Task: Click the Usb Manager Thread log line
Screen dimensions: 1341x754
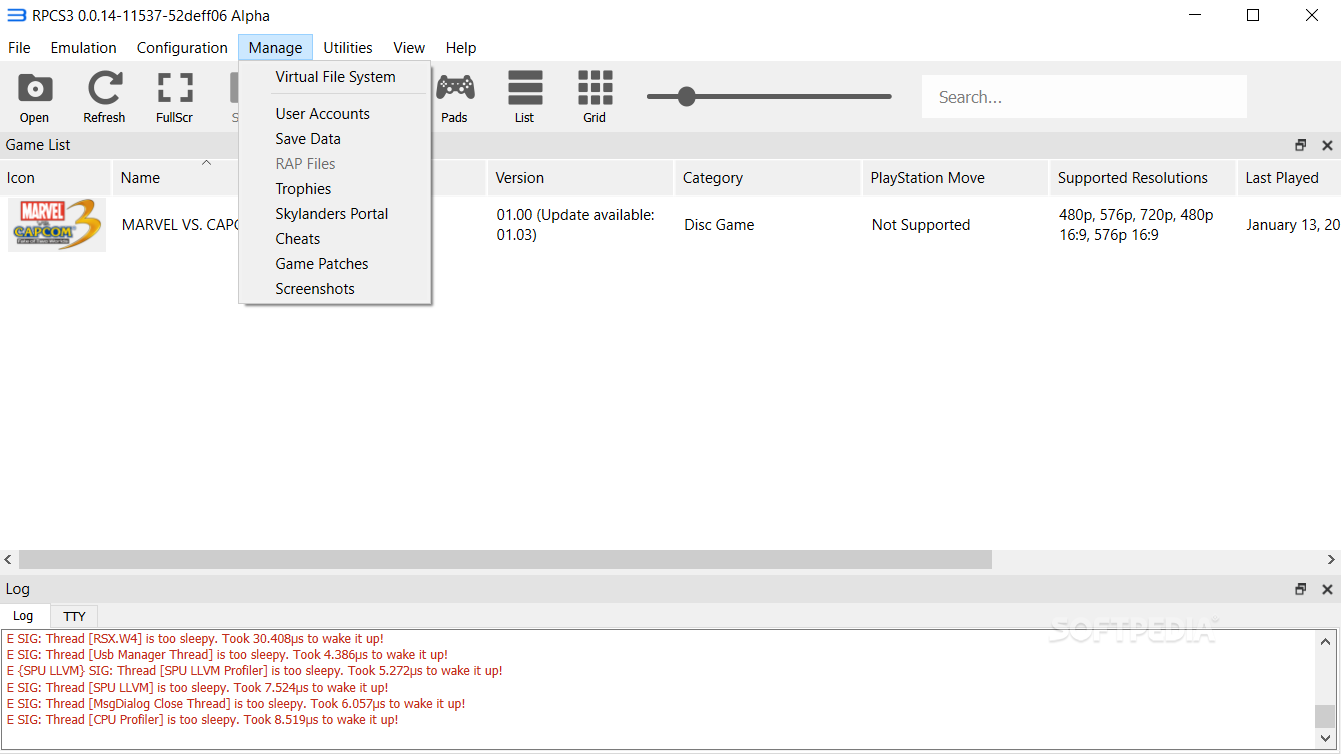Action: click(x=227, y=655)
